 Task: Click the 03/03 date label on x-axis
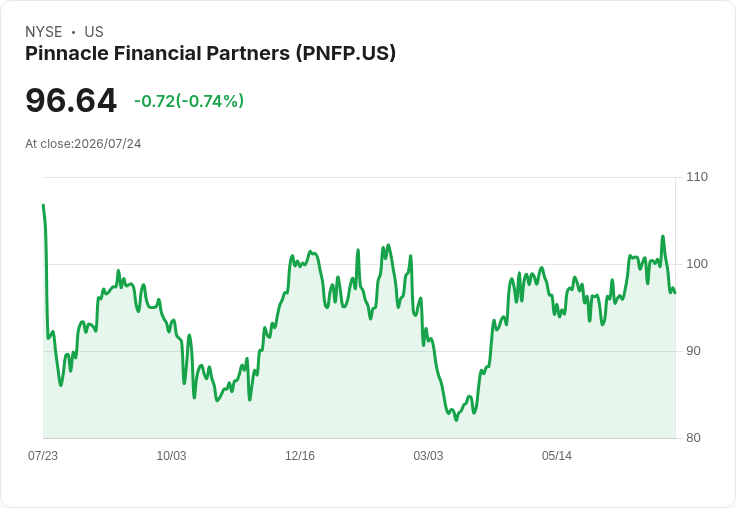(x=428, y=455)
